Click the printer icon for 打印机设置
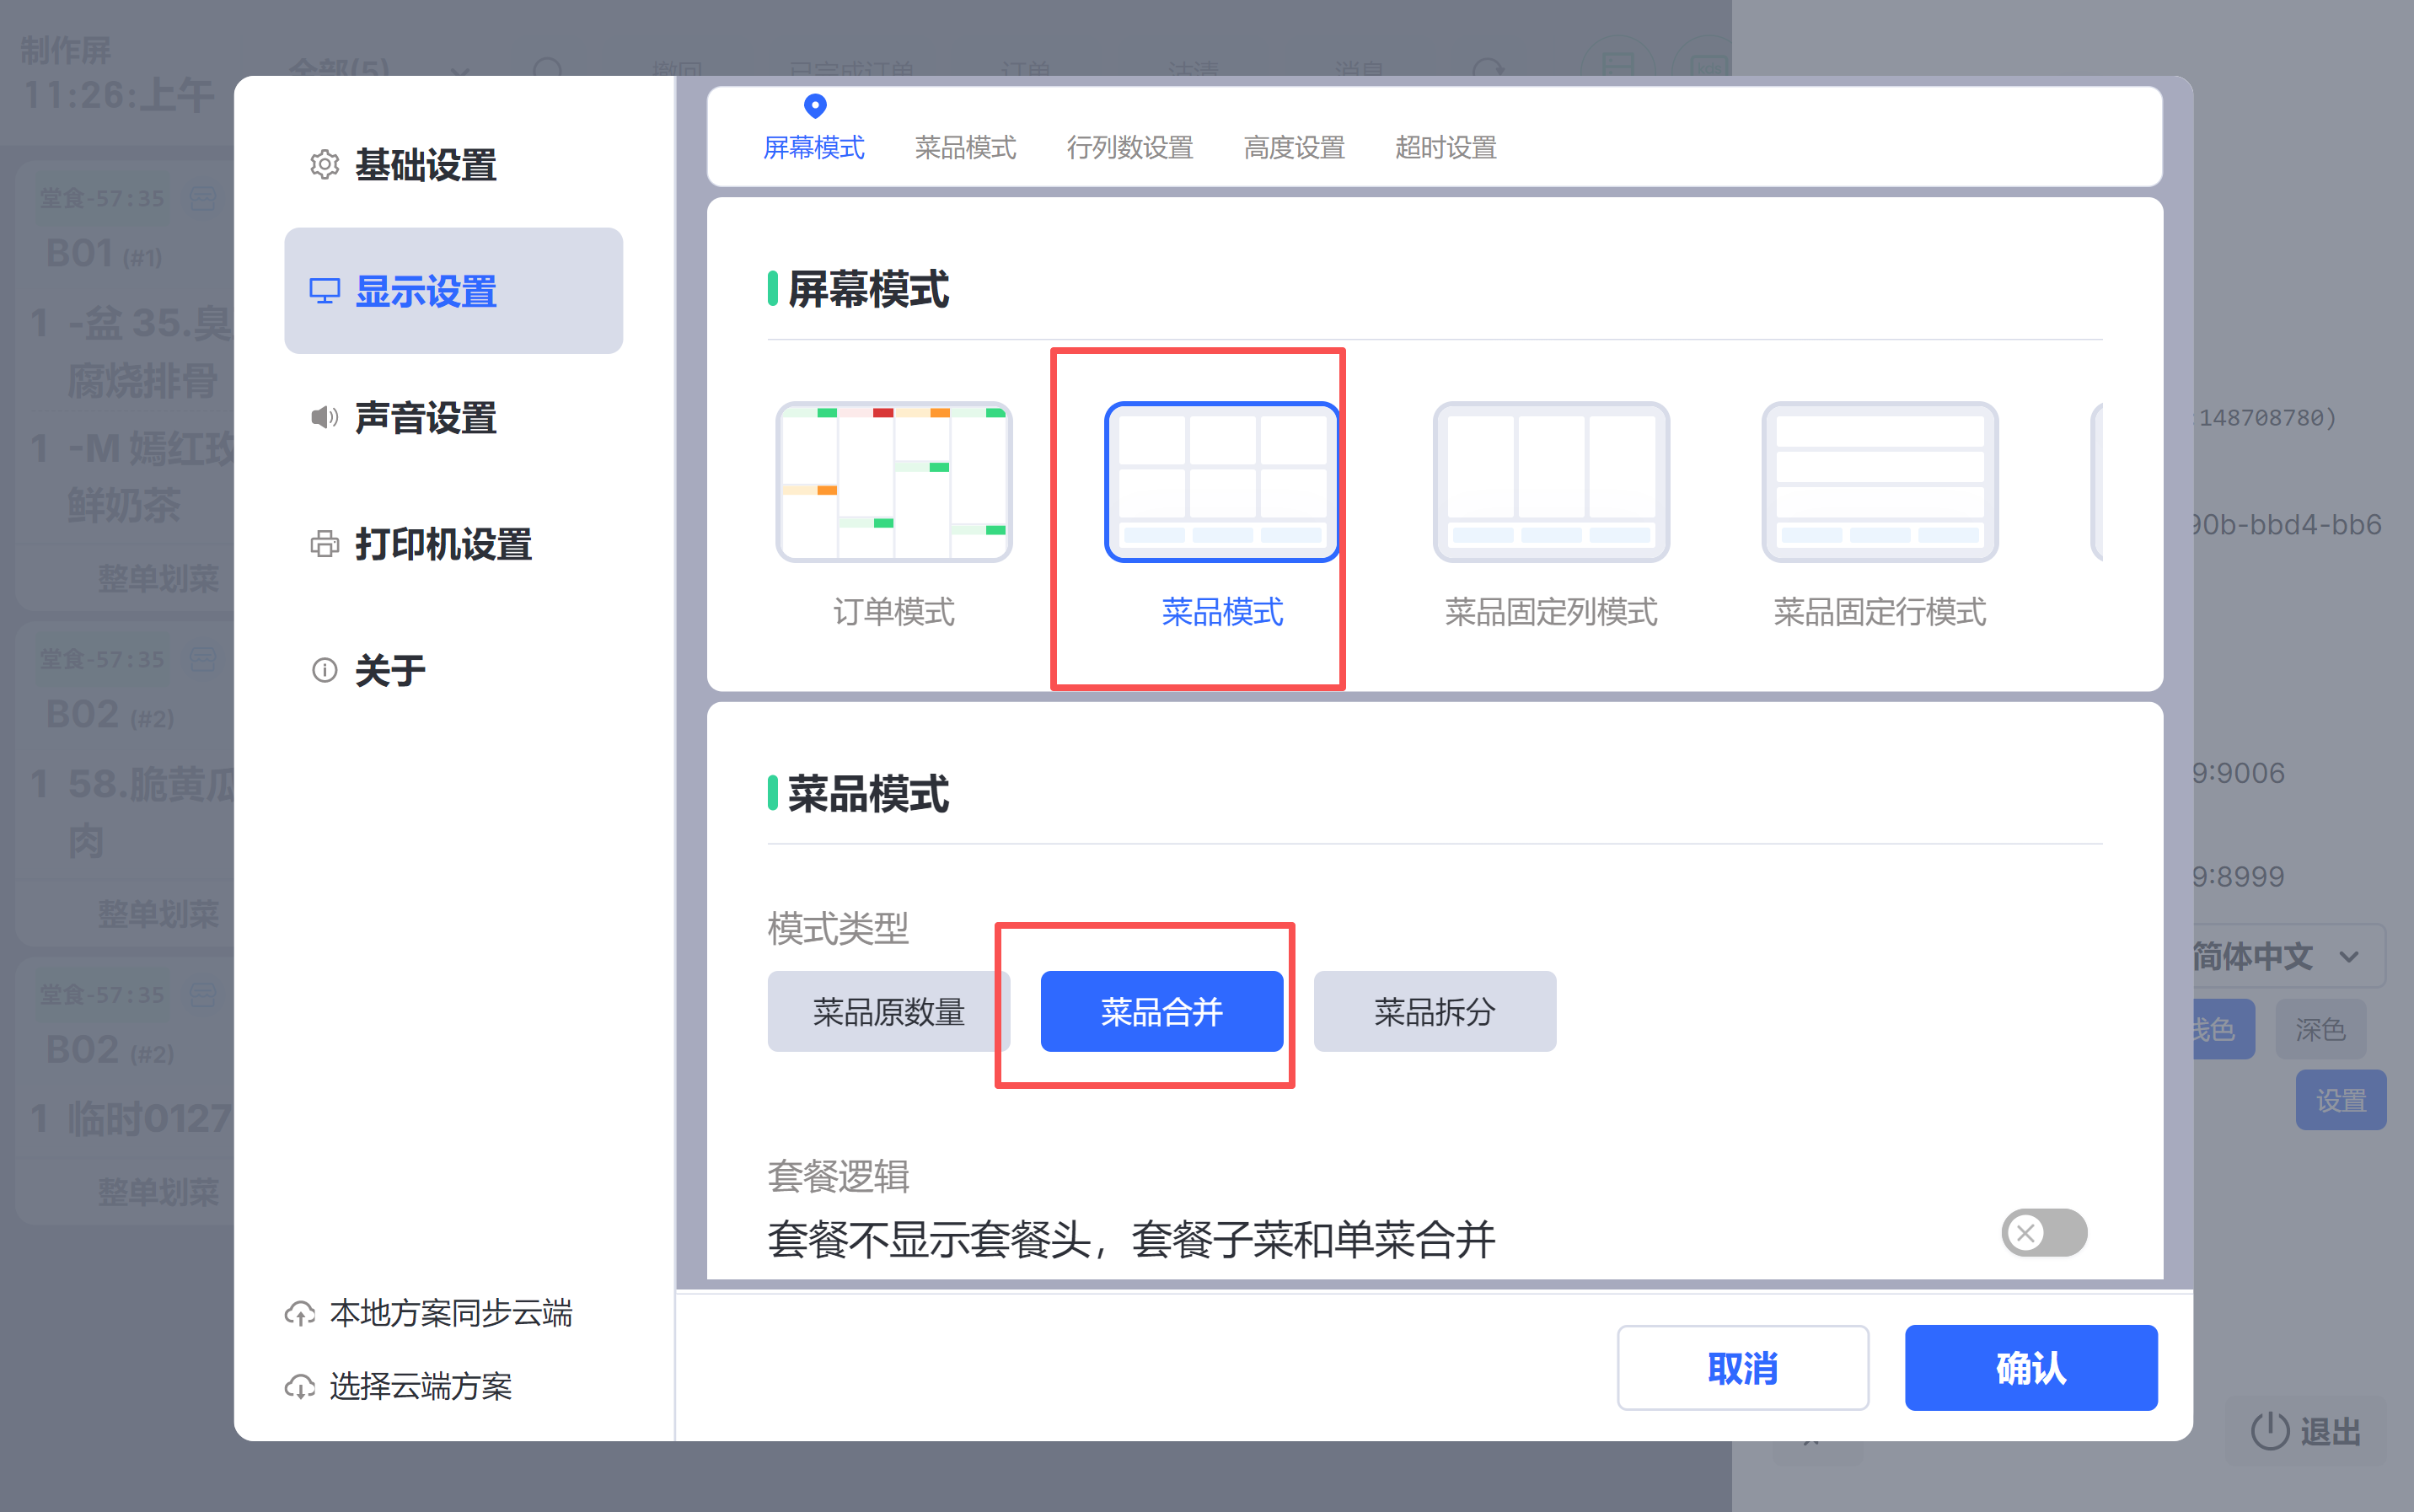 click(324, 544)
